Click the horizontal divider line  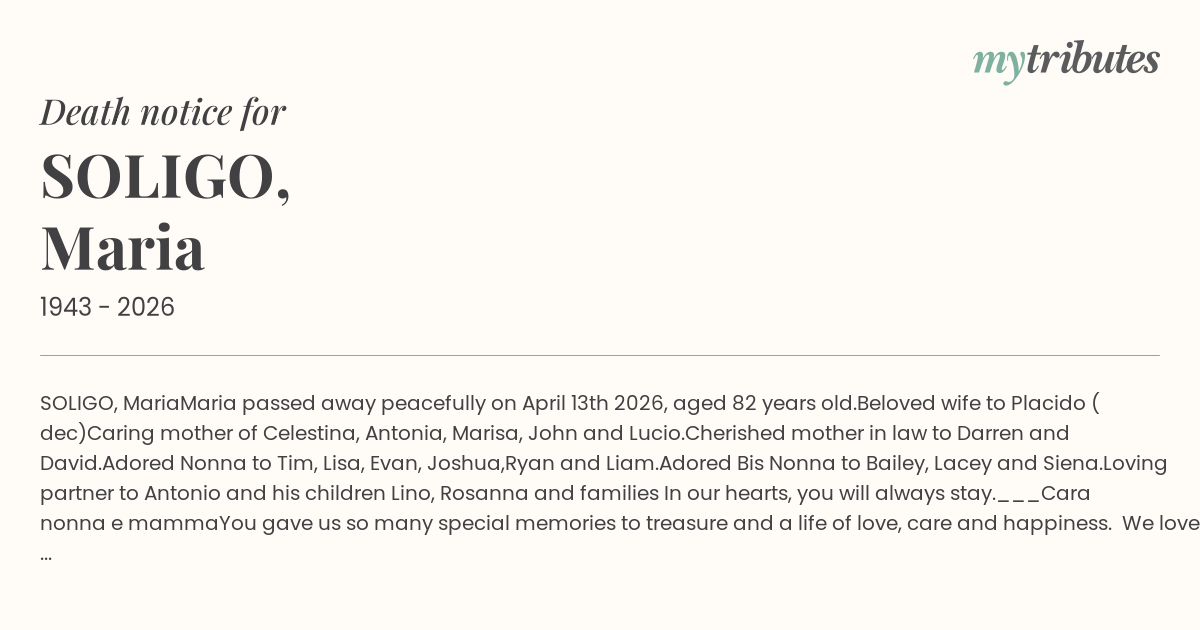tap(600, 355)
